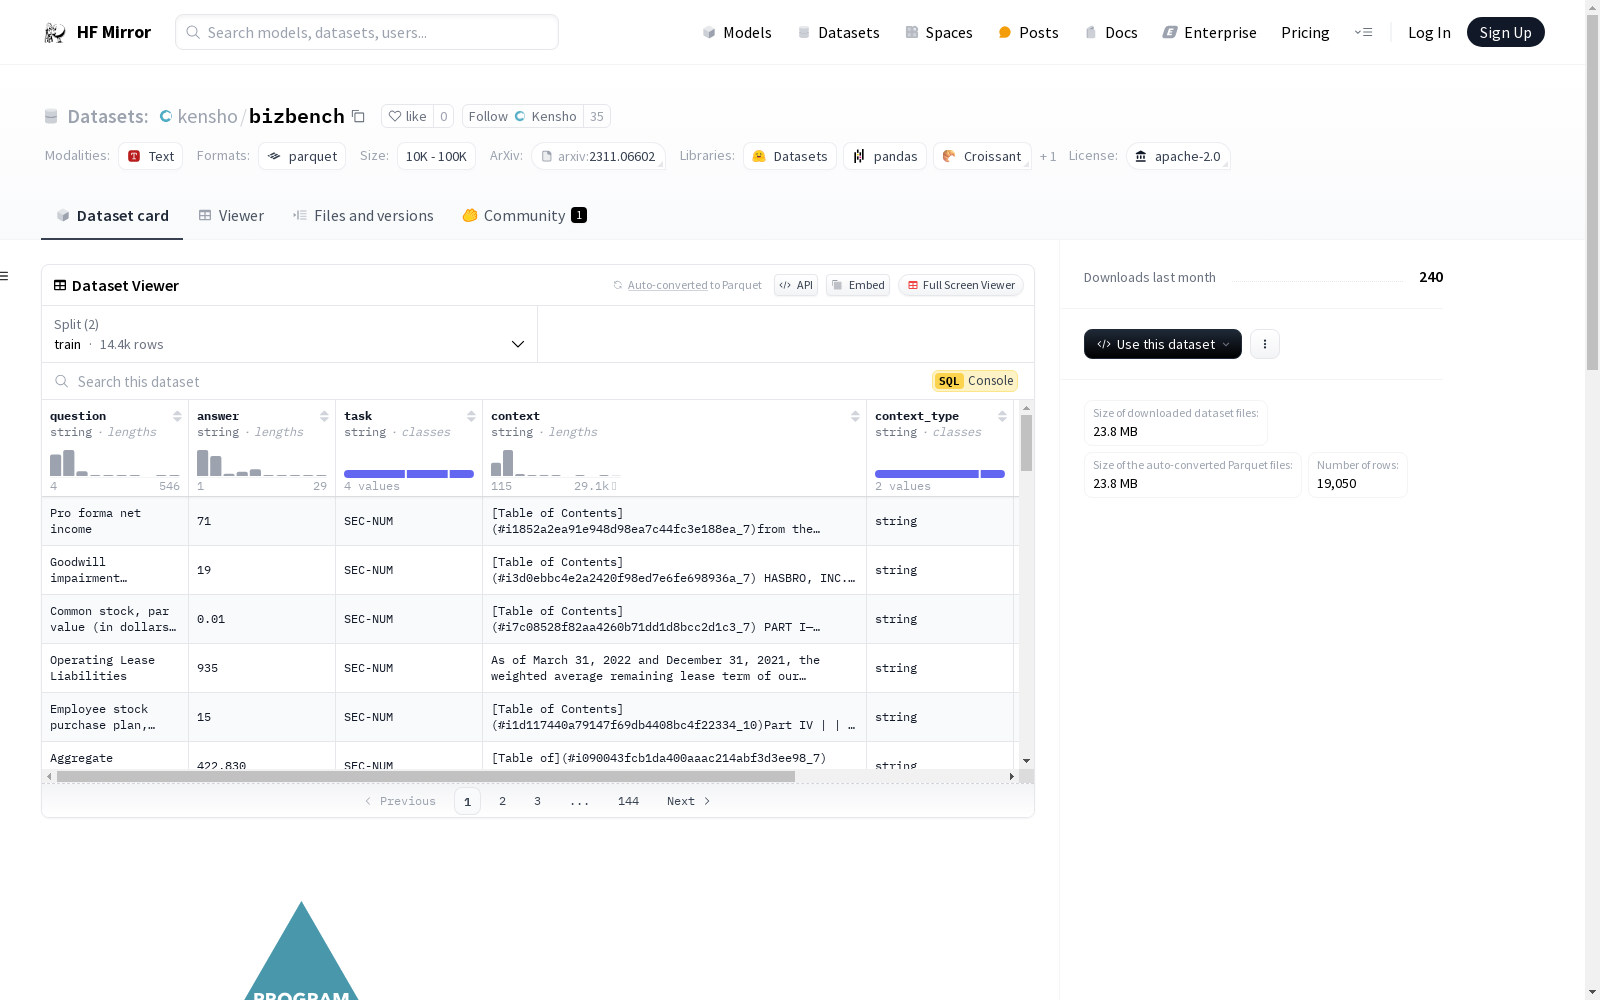
Task: Open the arxiv:2311.06602 tag
Action: coord(599,156)
